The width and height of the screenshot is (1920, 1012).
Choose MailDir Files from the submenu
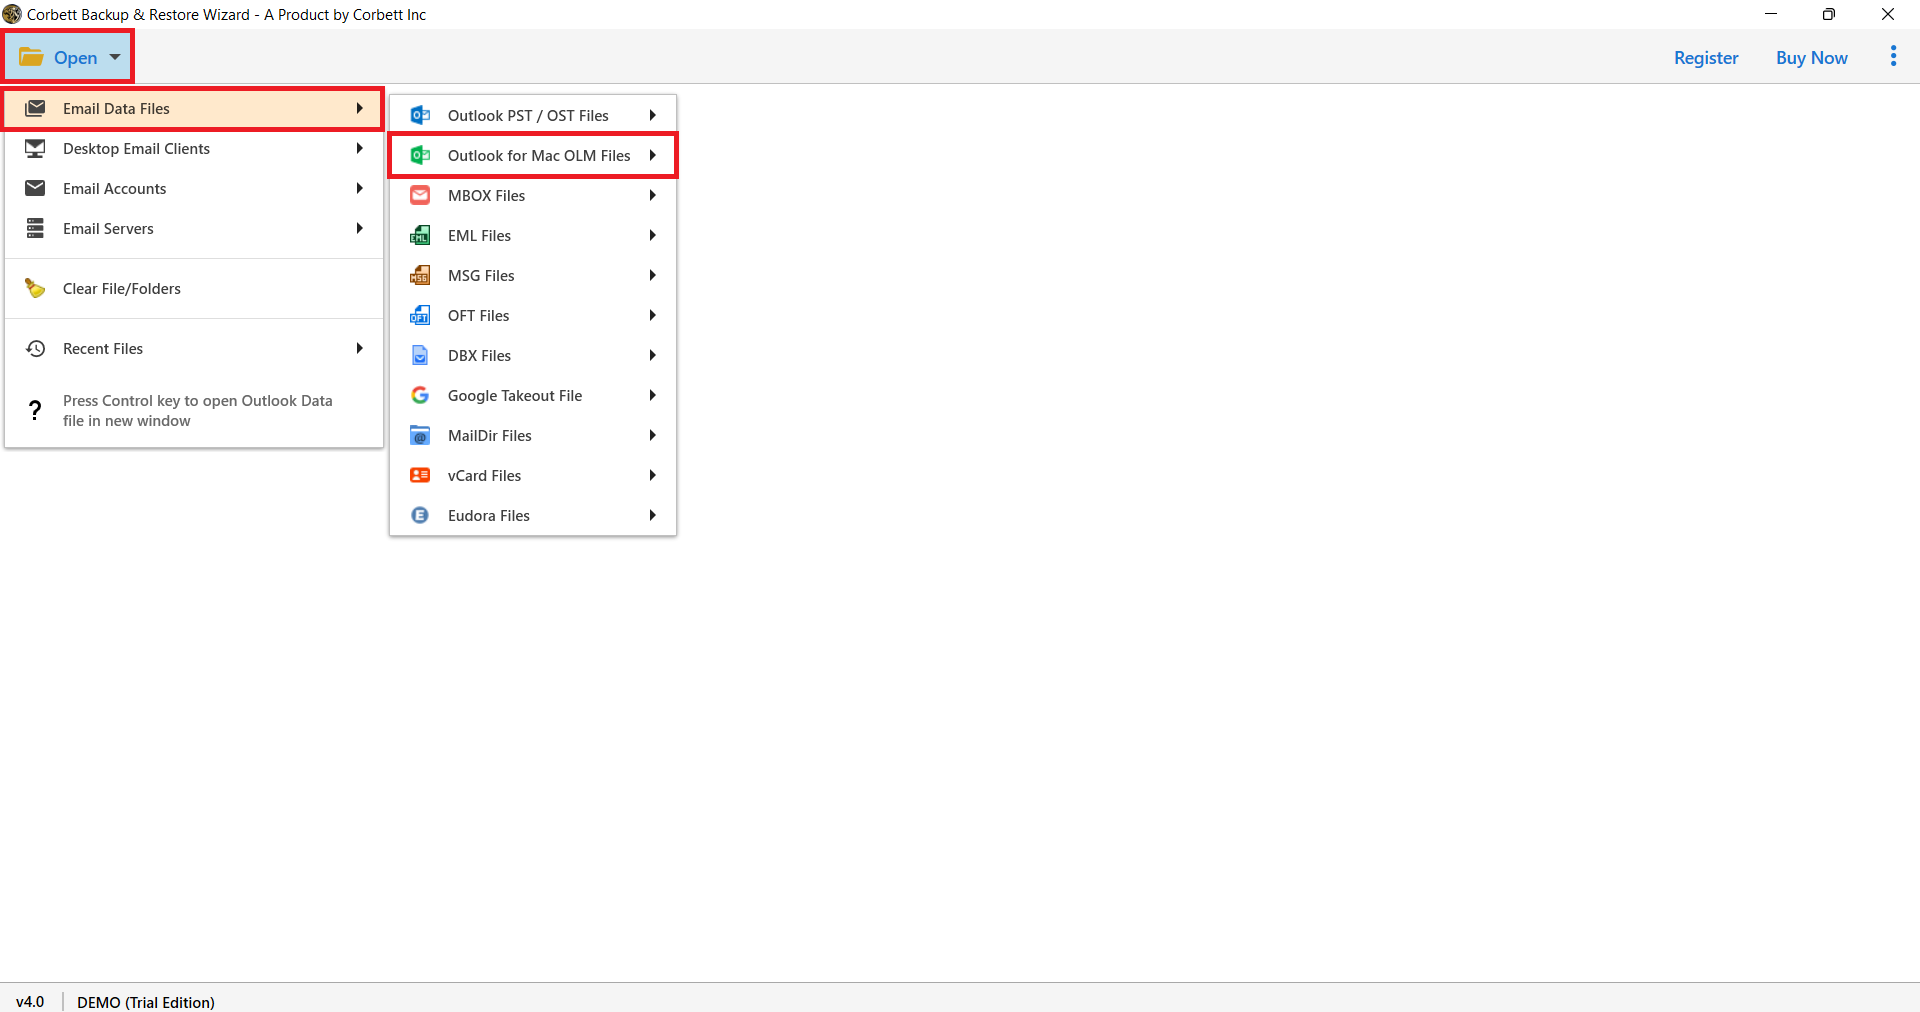(533, 435)
